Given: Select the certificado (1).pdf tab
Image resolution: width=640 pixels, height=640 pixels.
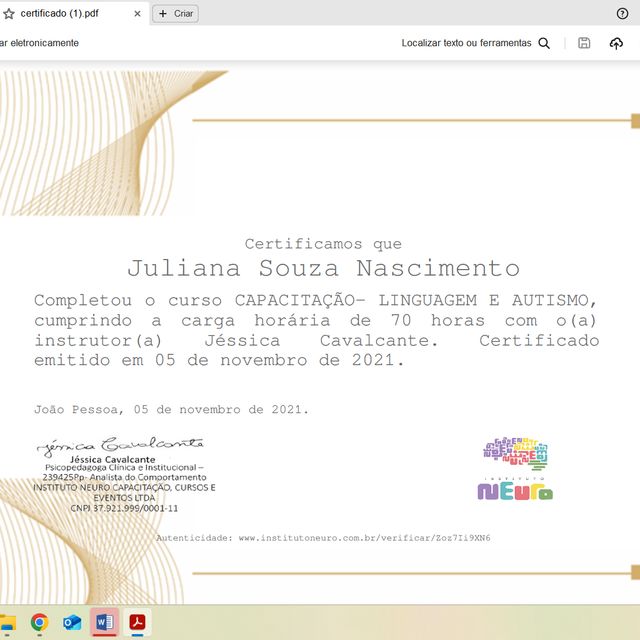Looking at the screenshot, I should point(74,13).
